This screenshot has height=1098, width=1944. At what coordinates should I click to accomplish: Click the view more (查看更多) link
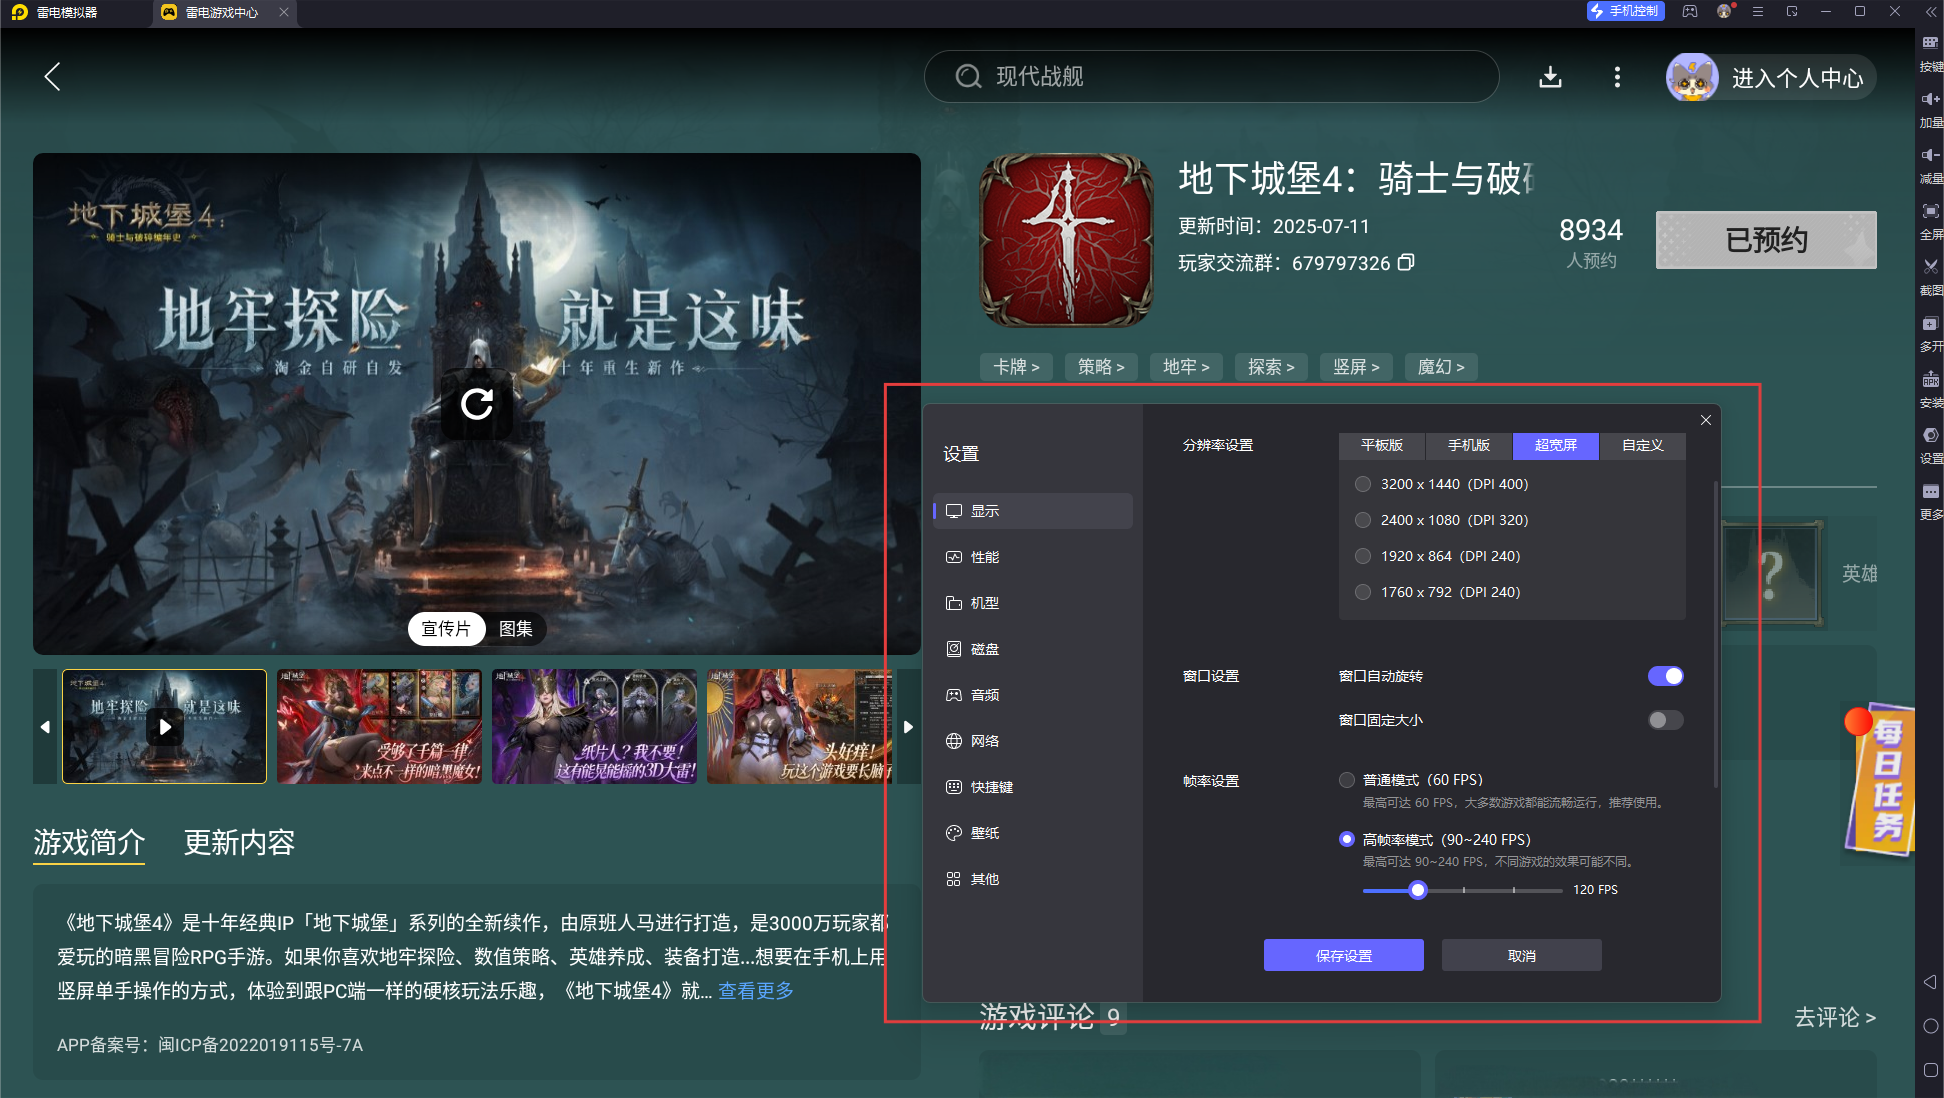(x=756, y=991)
